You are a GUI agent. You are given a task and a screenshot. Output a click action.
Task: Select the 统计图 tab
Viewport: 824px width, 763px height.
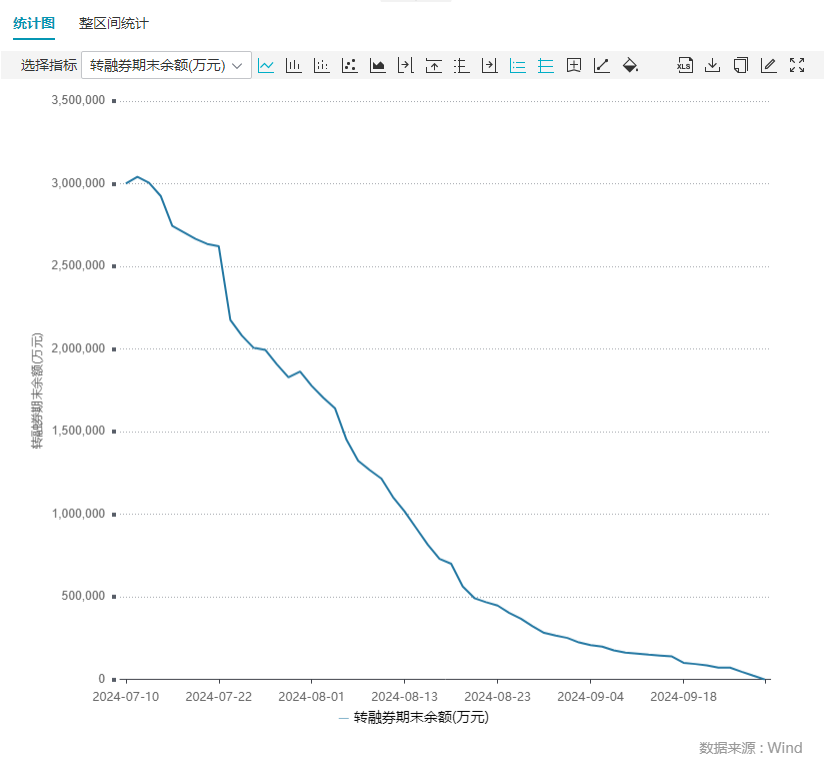33,23
